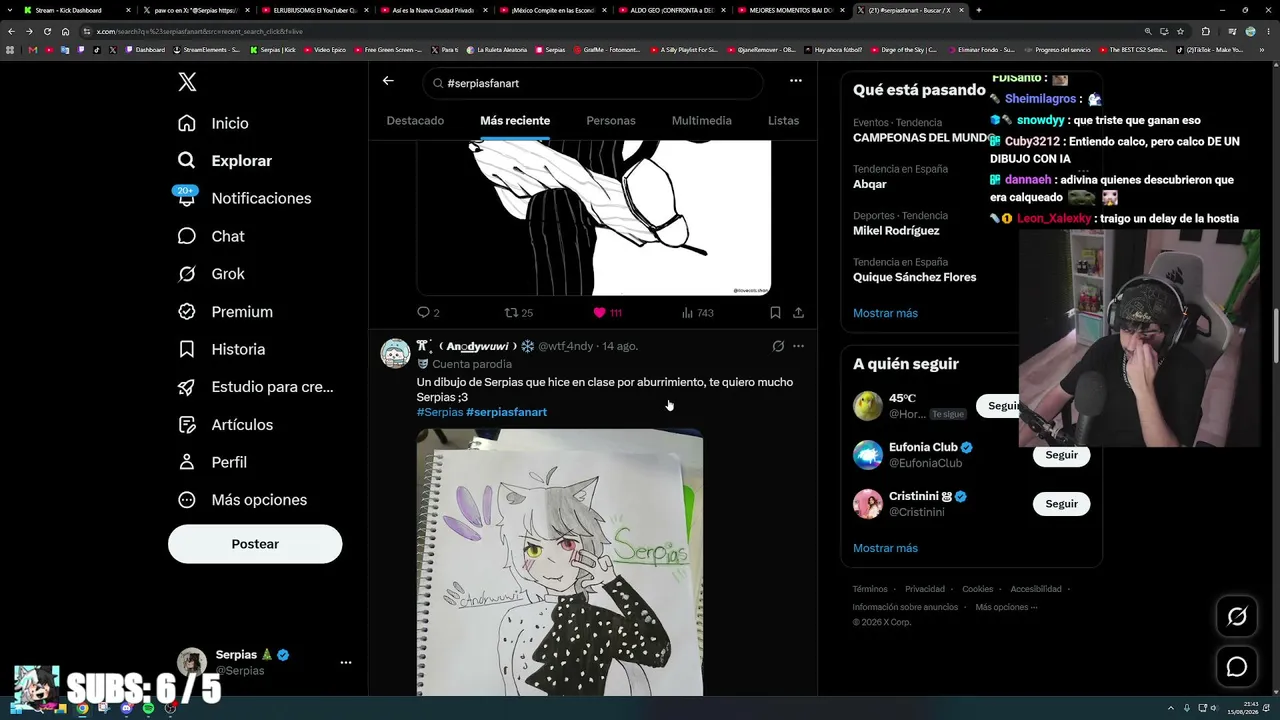Open Notificaciones with the 20+ badge

pos(244,198)
